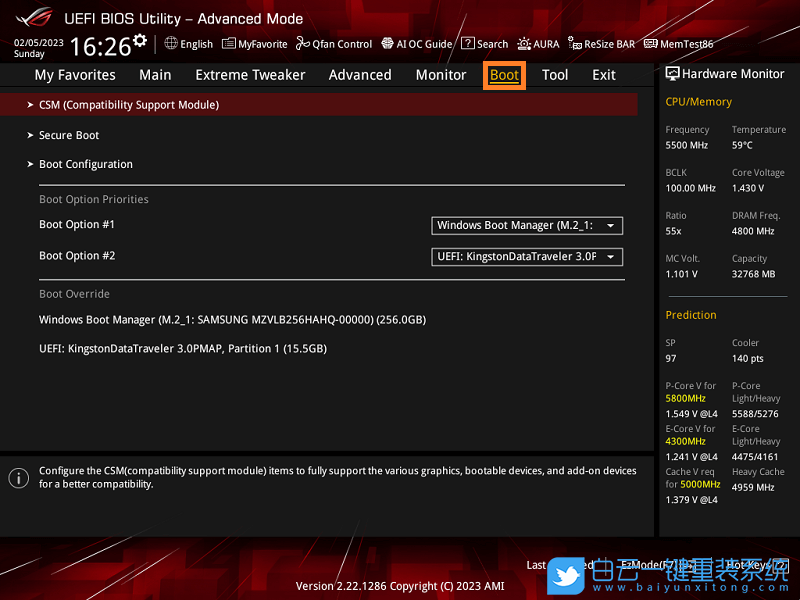Open the AURA lighting control

[x=538, y=44]
